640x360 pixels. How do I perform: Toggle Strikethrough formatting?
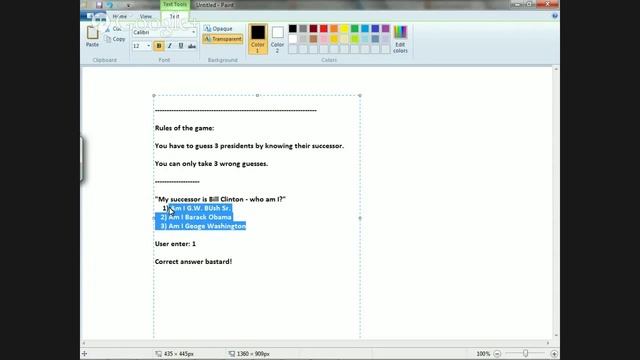click(x=192, y=46)
